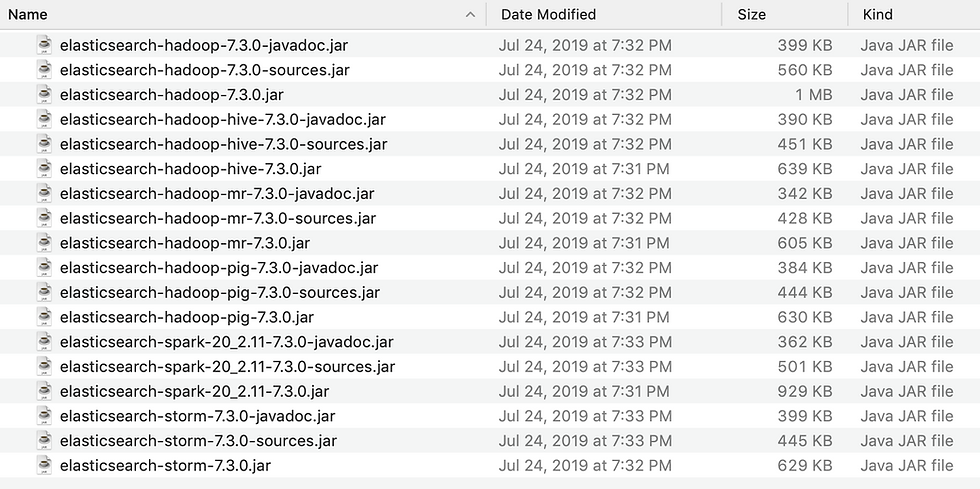The image size is (980, 489).
Task: Select the elasticsearch-hadoop-7.3.0-sources.jar file name
Action: pos(204,70)
